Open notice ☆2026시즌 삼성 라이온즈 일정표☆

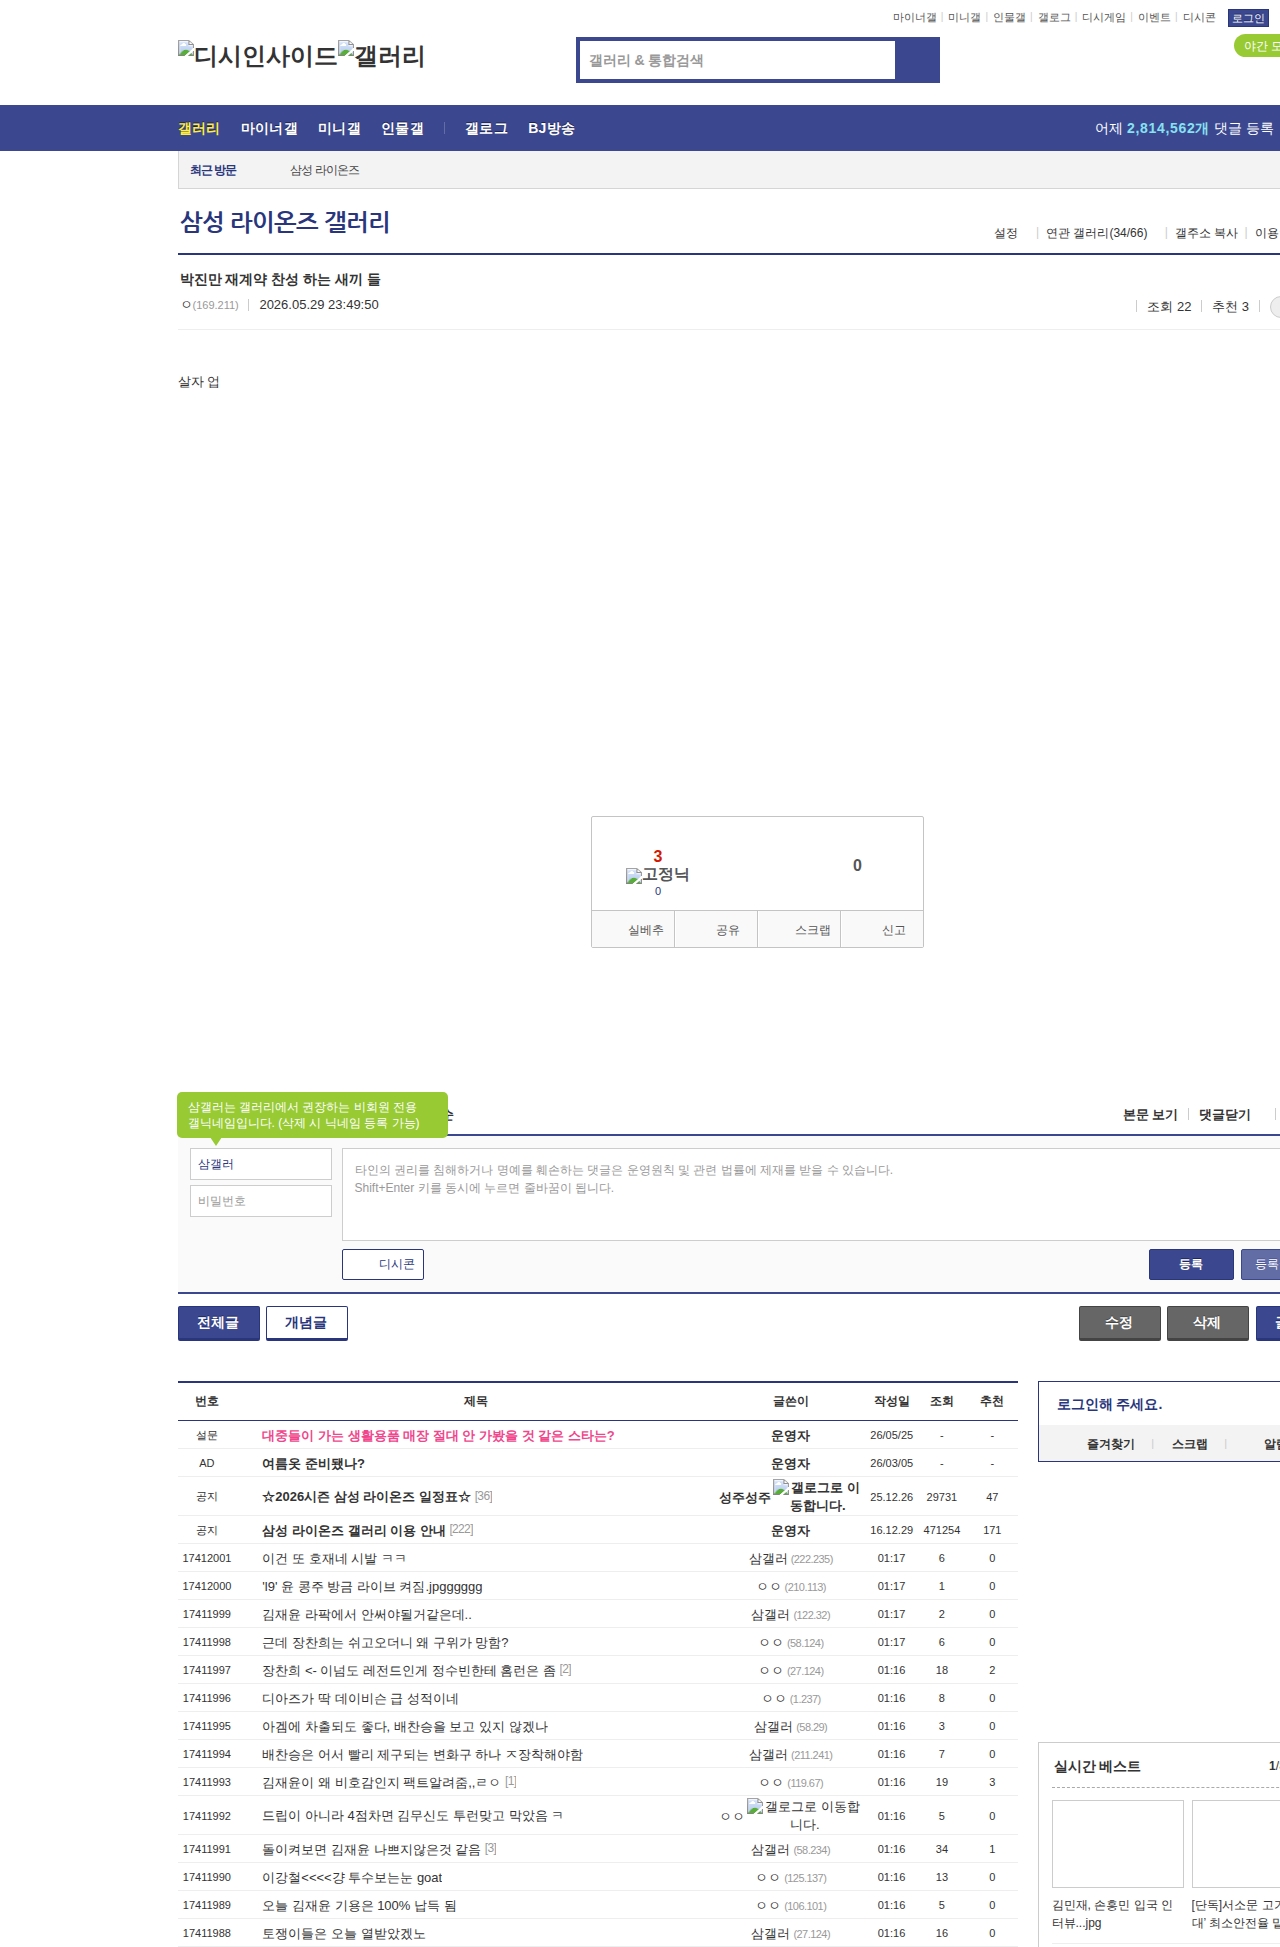[366, 1497]
